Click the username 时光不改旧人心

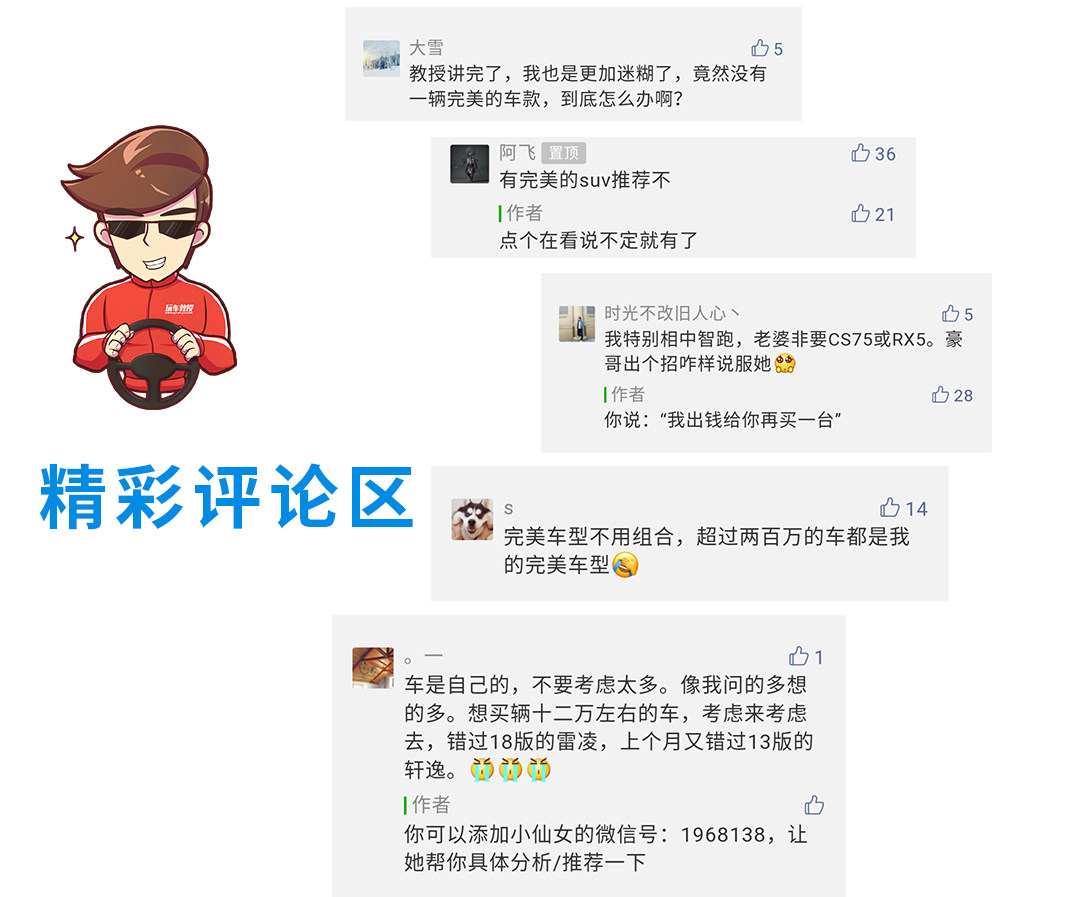(x=672, y=313)
